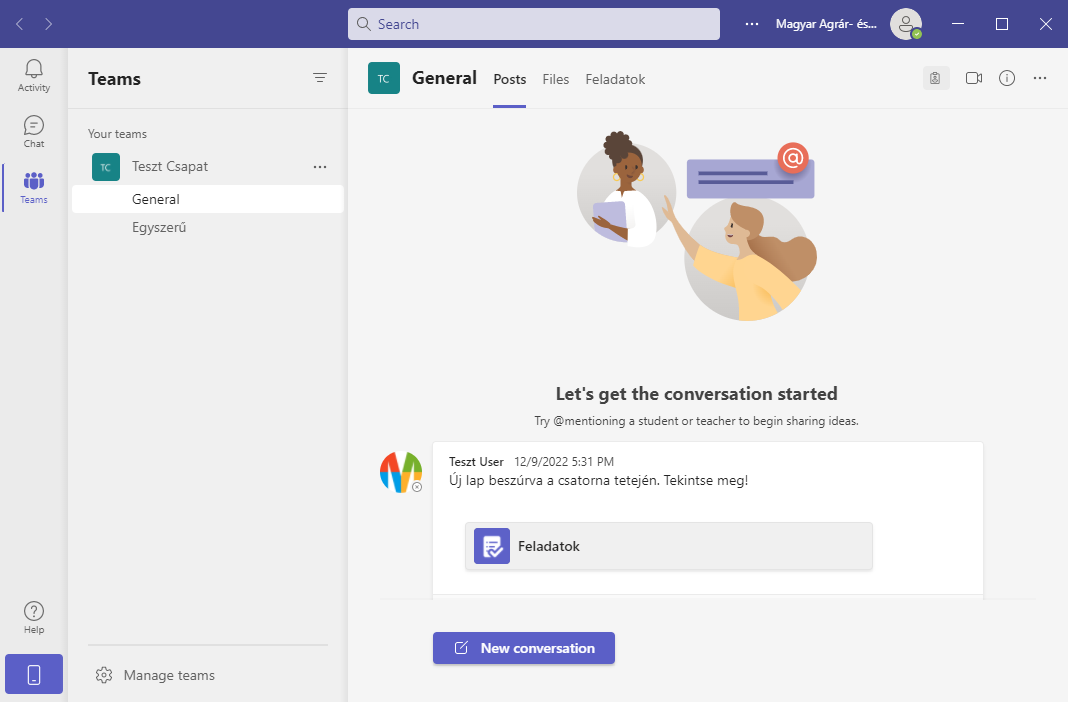1068x702 pixels.
Task: Filter teams using the filter icon
Action: tap(320, 78)
